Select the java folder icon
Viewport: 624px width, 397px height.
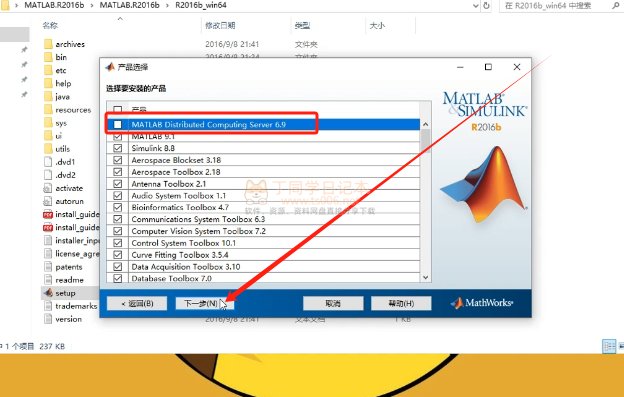(48, 96)
